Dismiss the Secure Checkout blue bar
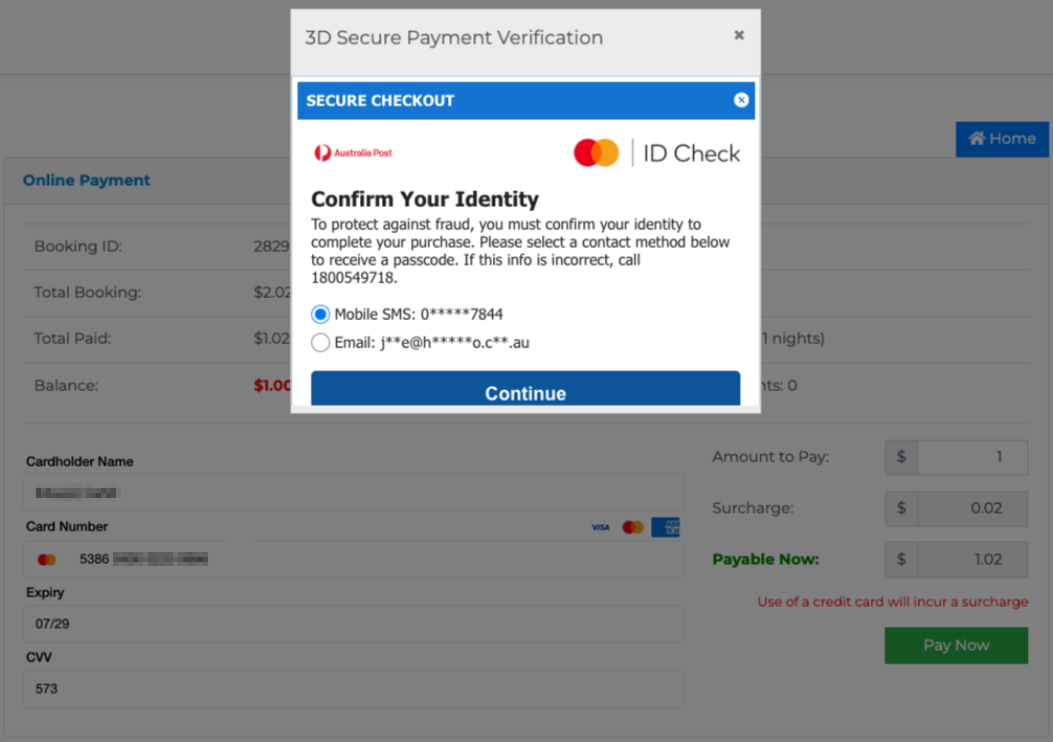The width and height of the screenshot is (1053, 742). [741, 100]
